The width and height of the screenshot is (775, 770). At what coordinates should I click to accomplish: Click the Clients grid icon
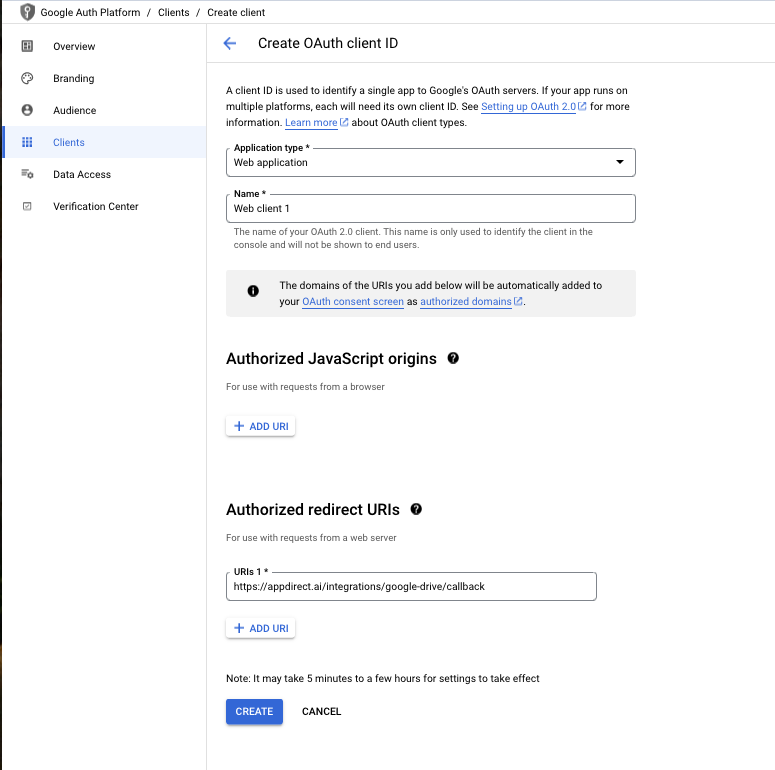(x=27, y=142)
